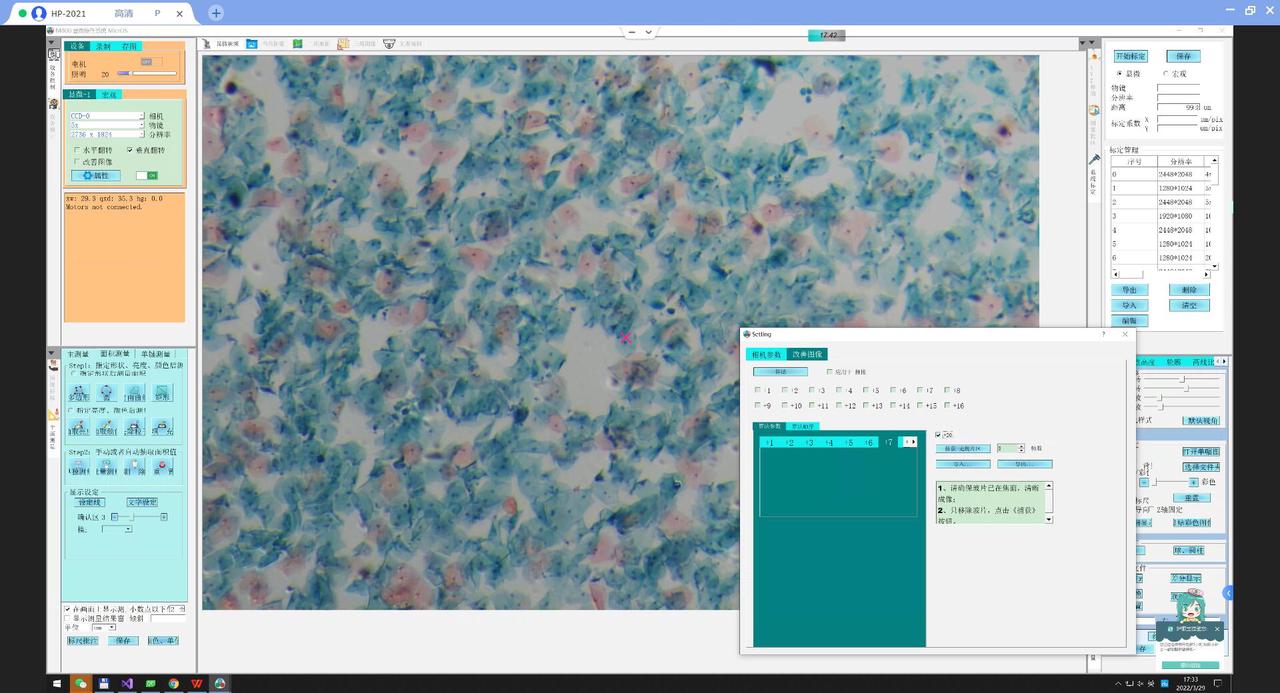The image size is (1280, 693).
Task: Select the macro radio button in calibration panel
Action: (1166, 73)
